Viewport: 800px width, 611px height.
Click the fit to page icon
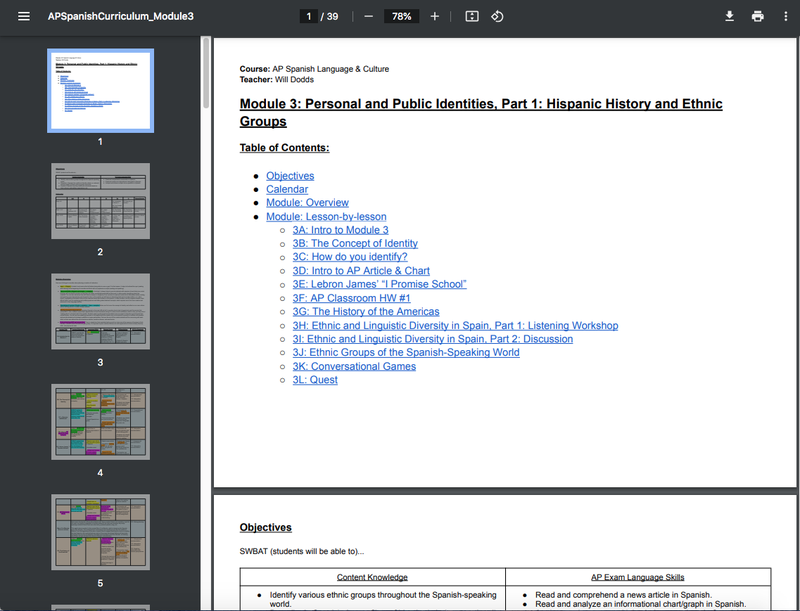point(472,17)
